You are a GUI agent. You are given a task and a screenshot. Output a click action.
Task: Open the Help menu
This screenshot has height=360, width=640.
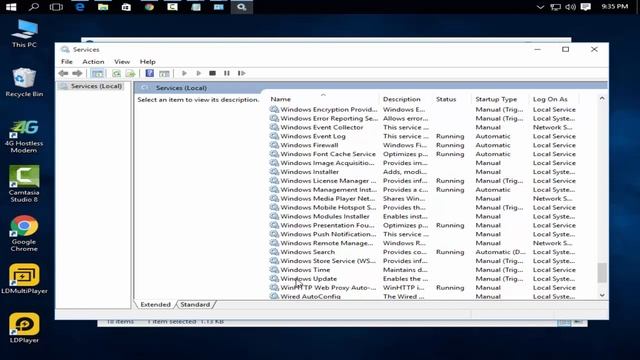(x=147, y=62)
